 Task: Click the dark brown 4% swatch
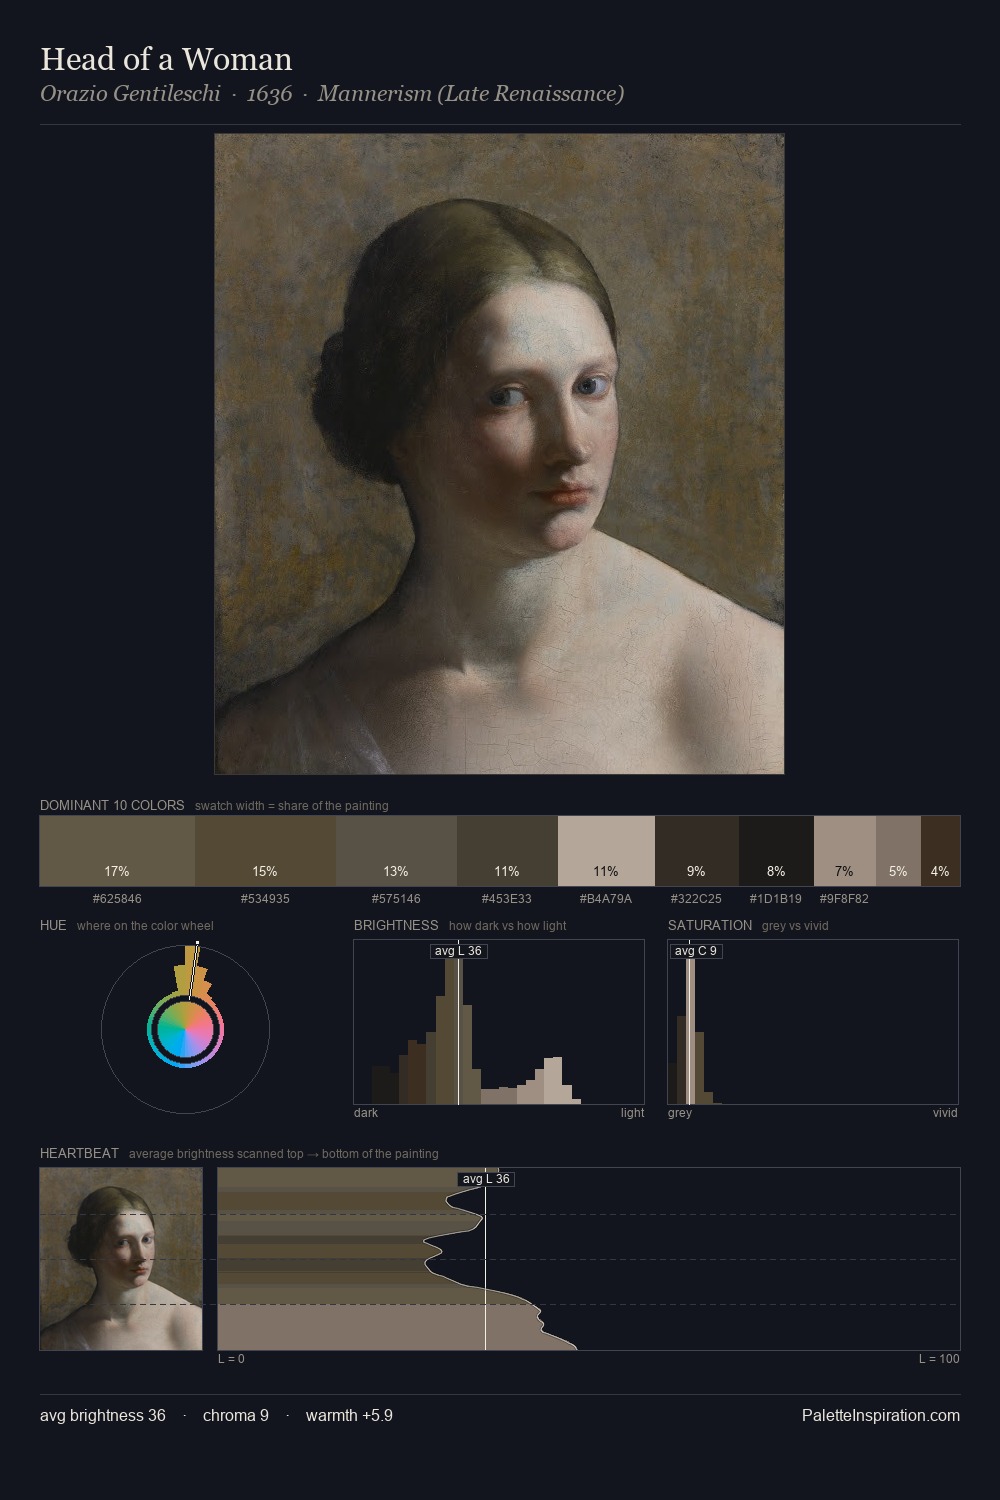tap(940, 851)
